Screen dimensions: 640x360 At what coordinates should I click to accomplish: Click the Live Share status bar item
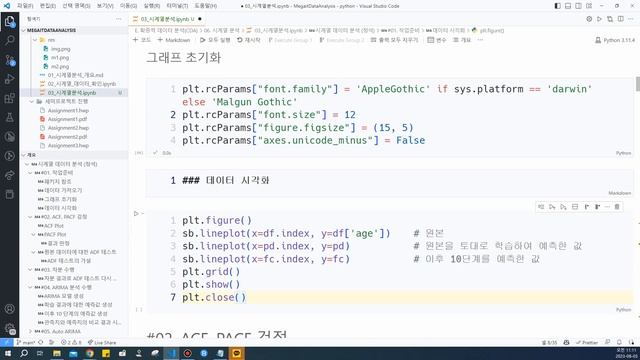102,342
